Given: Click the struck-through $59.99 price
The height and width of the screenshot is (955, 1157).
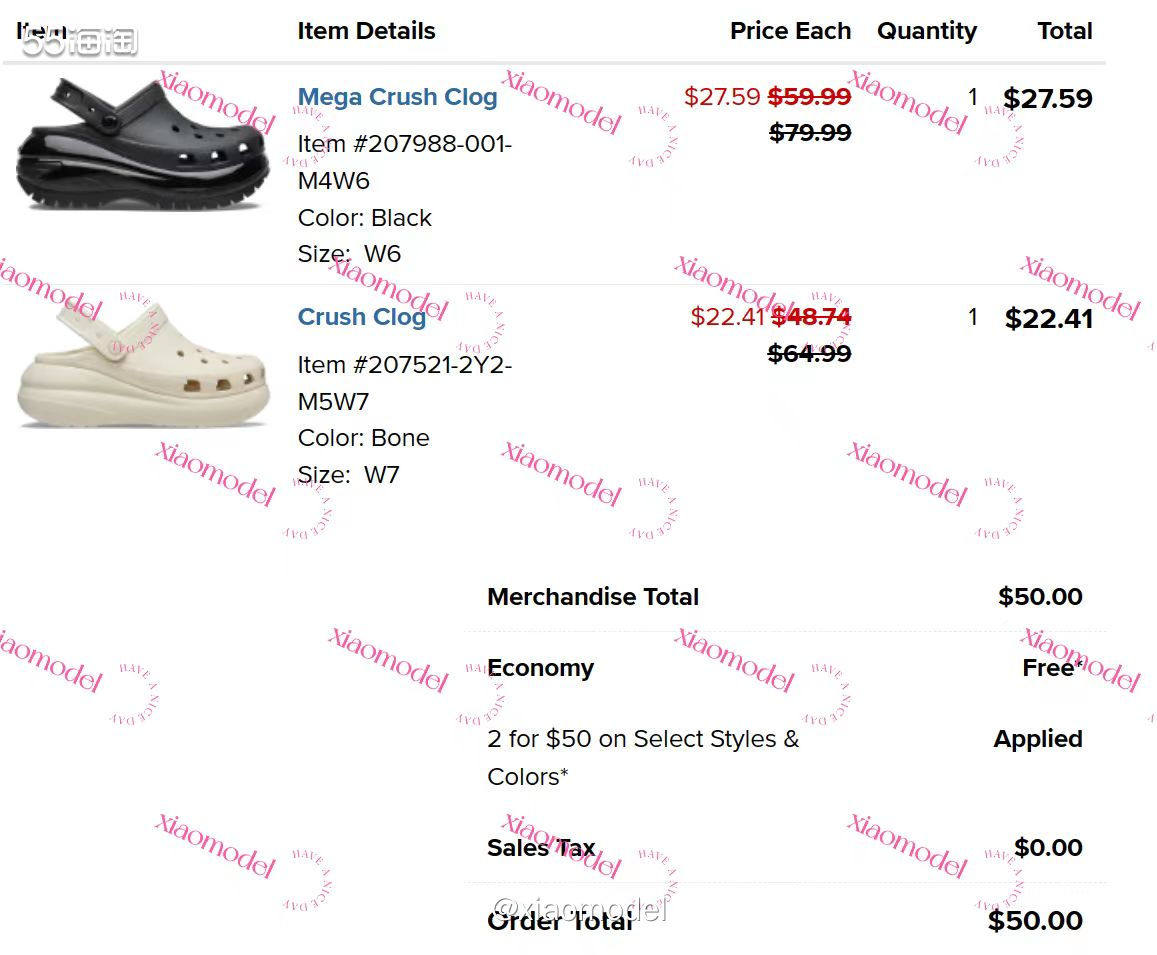Looking at the screenshot, I should [x=809, y=96].
